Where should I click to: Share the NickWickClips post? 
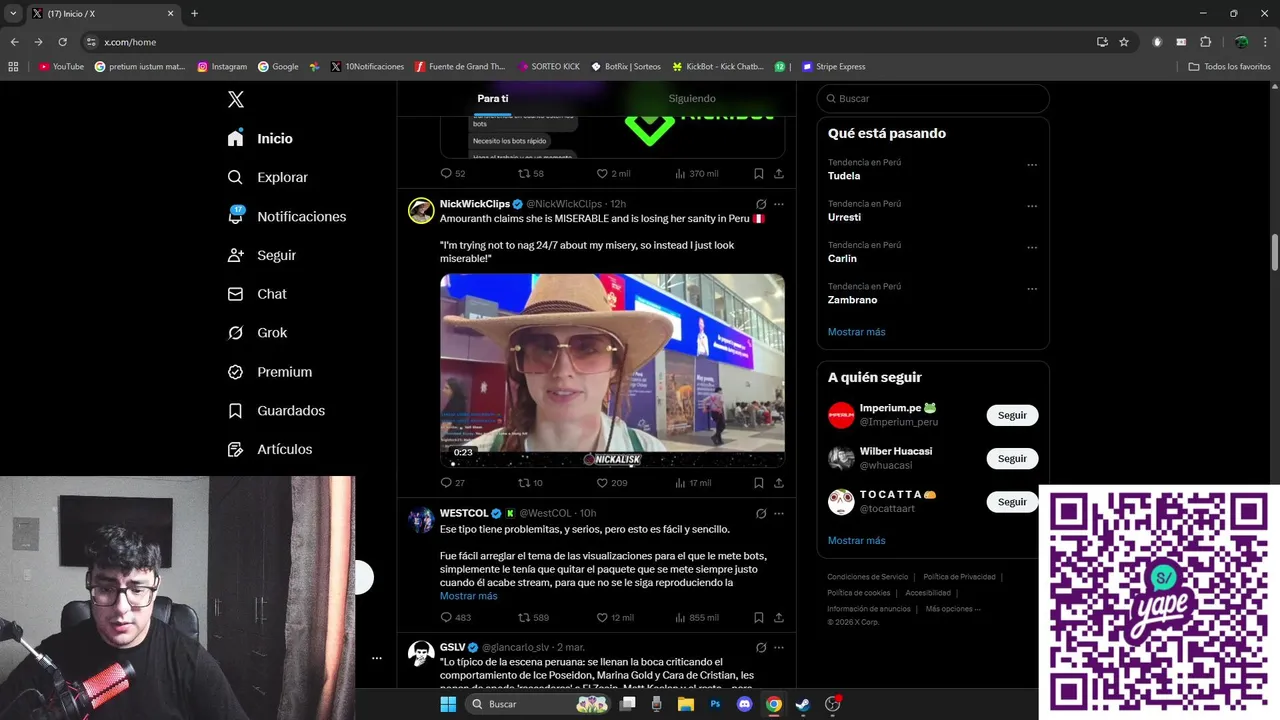click(779, 483)
